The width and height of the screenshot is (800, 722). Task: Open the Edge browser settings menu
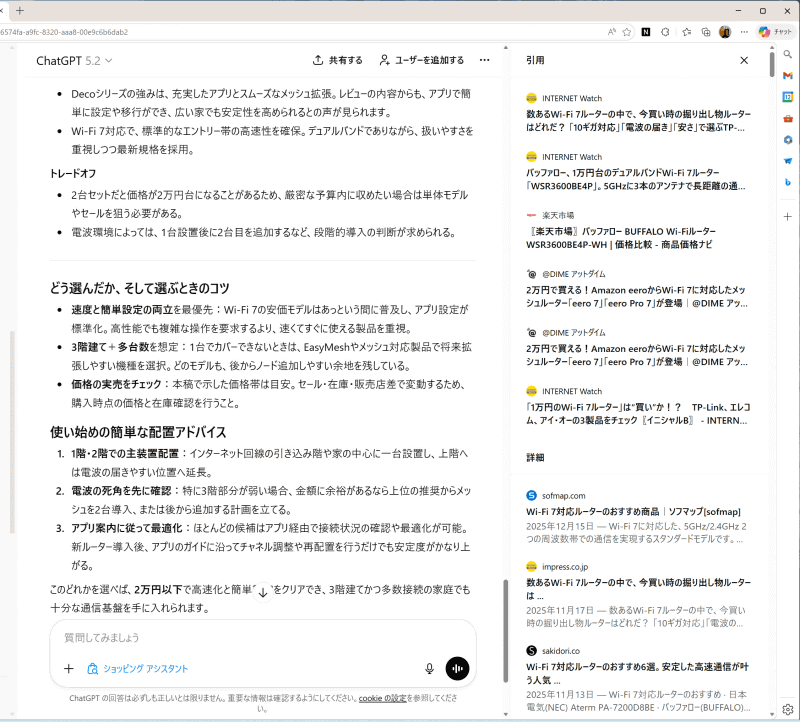click(x=743, y=31)
